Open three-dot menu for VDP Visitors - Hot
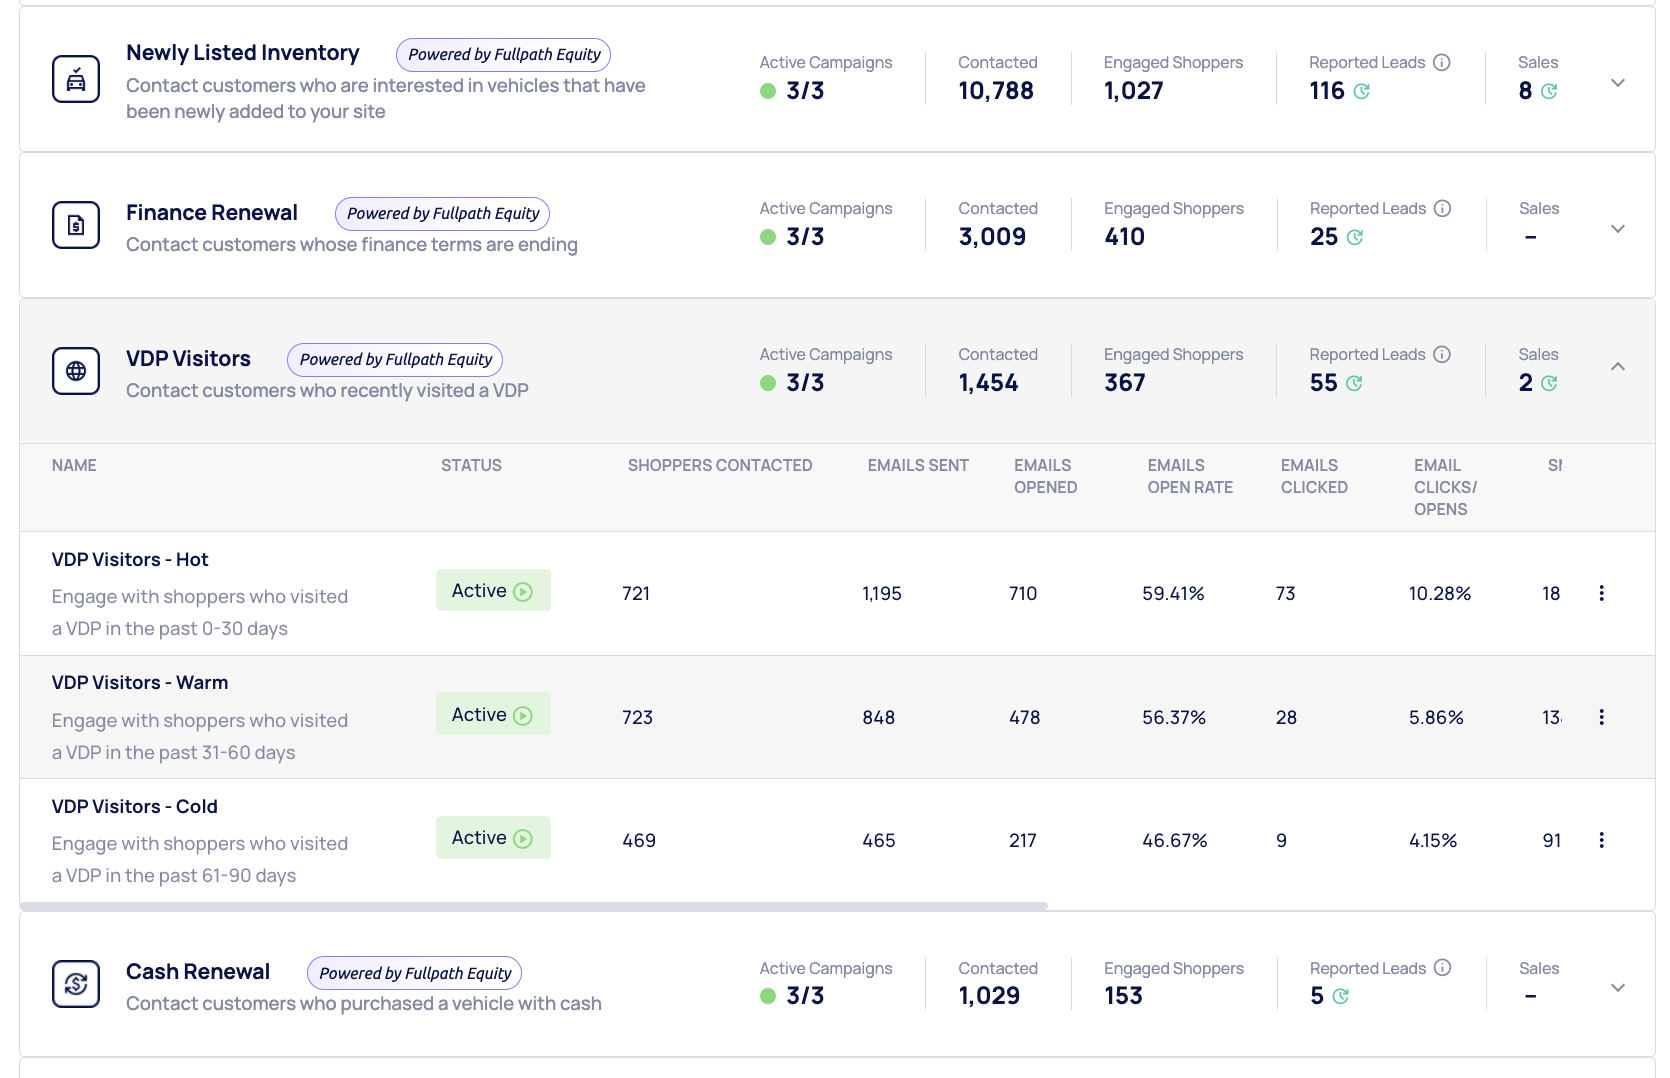Screen dimensions: 1670x1078 [1601, 594]
